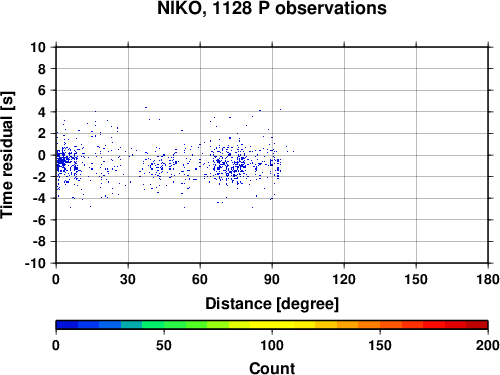The height and width of the screenshot is (375, 500).
Task: Click the y-axis tick label 0
Action: point(42,155)
